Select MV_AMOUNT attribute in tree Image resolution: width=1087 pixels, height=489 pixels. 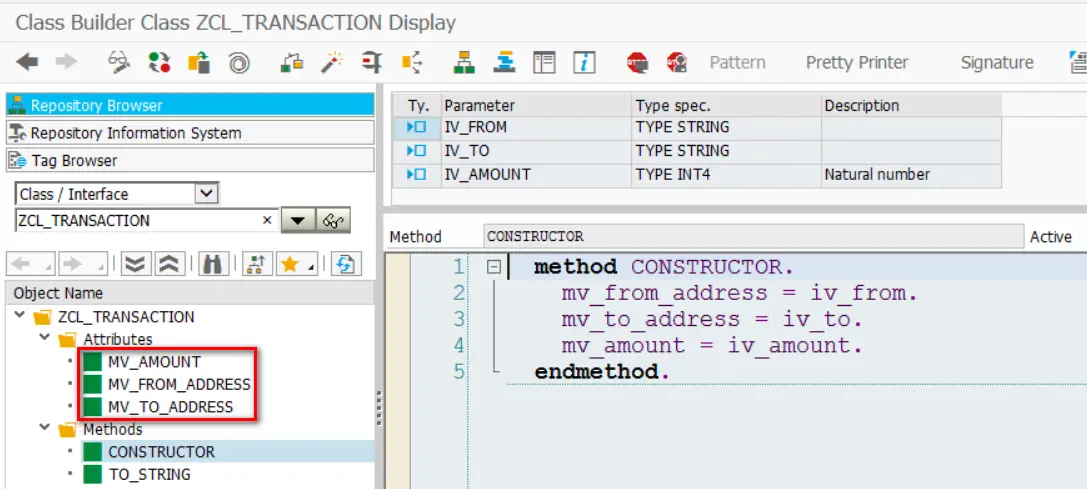coord(154,361)
